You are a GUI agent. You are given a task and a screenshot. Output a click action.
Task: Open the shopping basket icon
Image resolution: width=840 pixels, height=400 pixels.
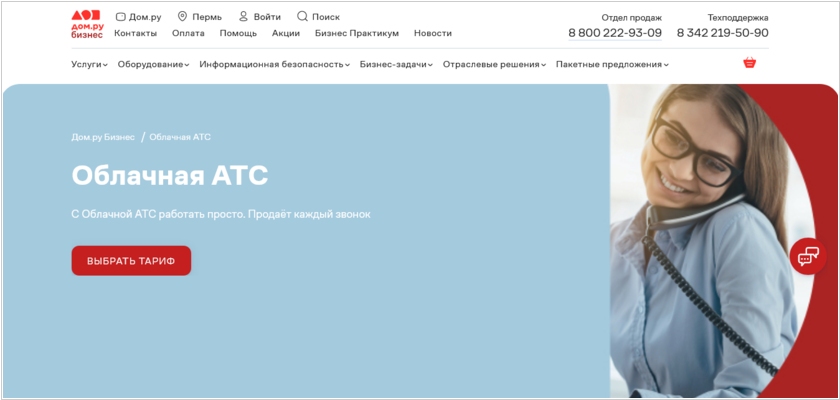[x=749, y=63]
